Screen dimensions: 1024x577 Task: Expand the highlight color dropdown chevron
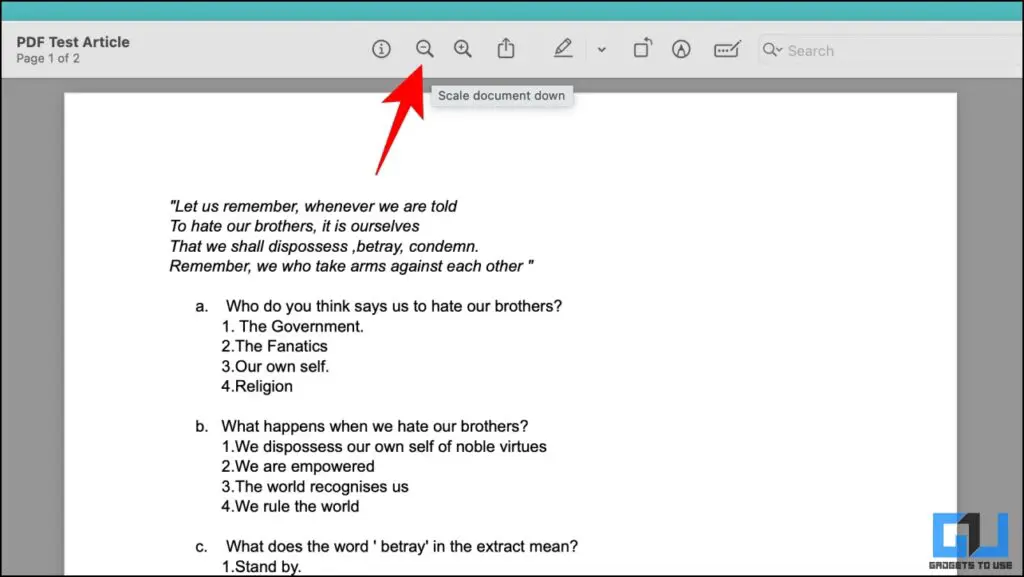(601, 50)
